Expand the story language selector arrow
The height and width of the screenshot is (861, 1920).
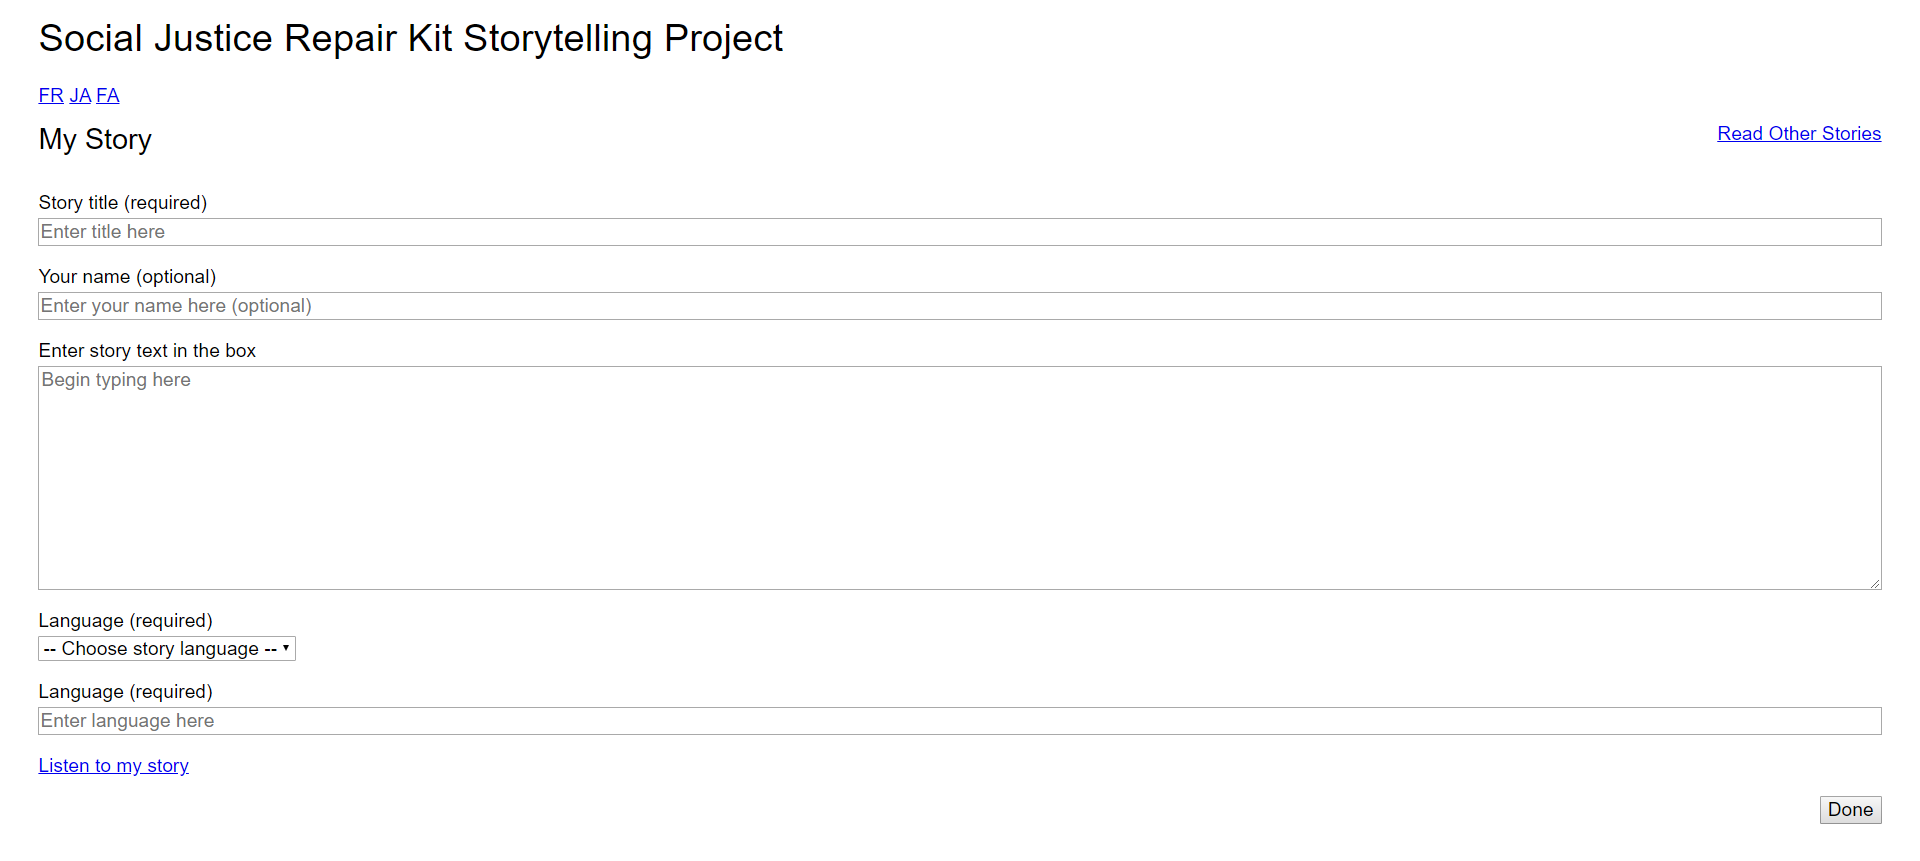click(x=285, y=648)
